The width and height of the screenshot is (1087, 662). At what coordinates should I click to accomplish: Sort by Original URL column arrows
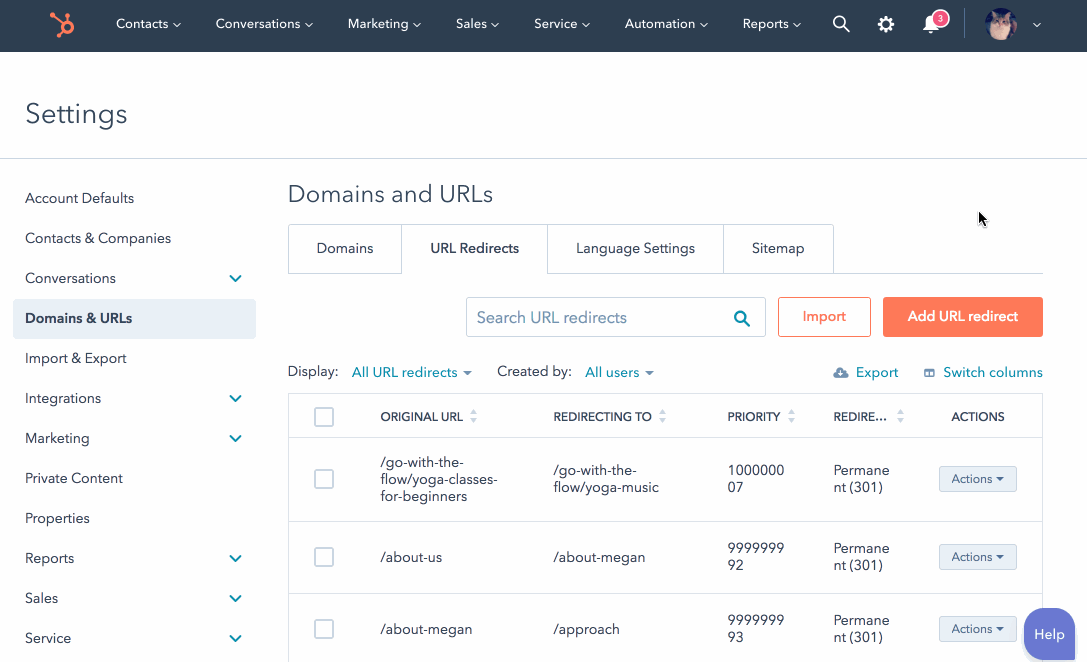point(474,417)
